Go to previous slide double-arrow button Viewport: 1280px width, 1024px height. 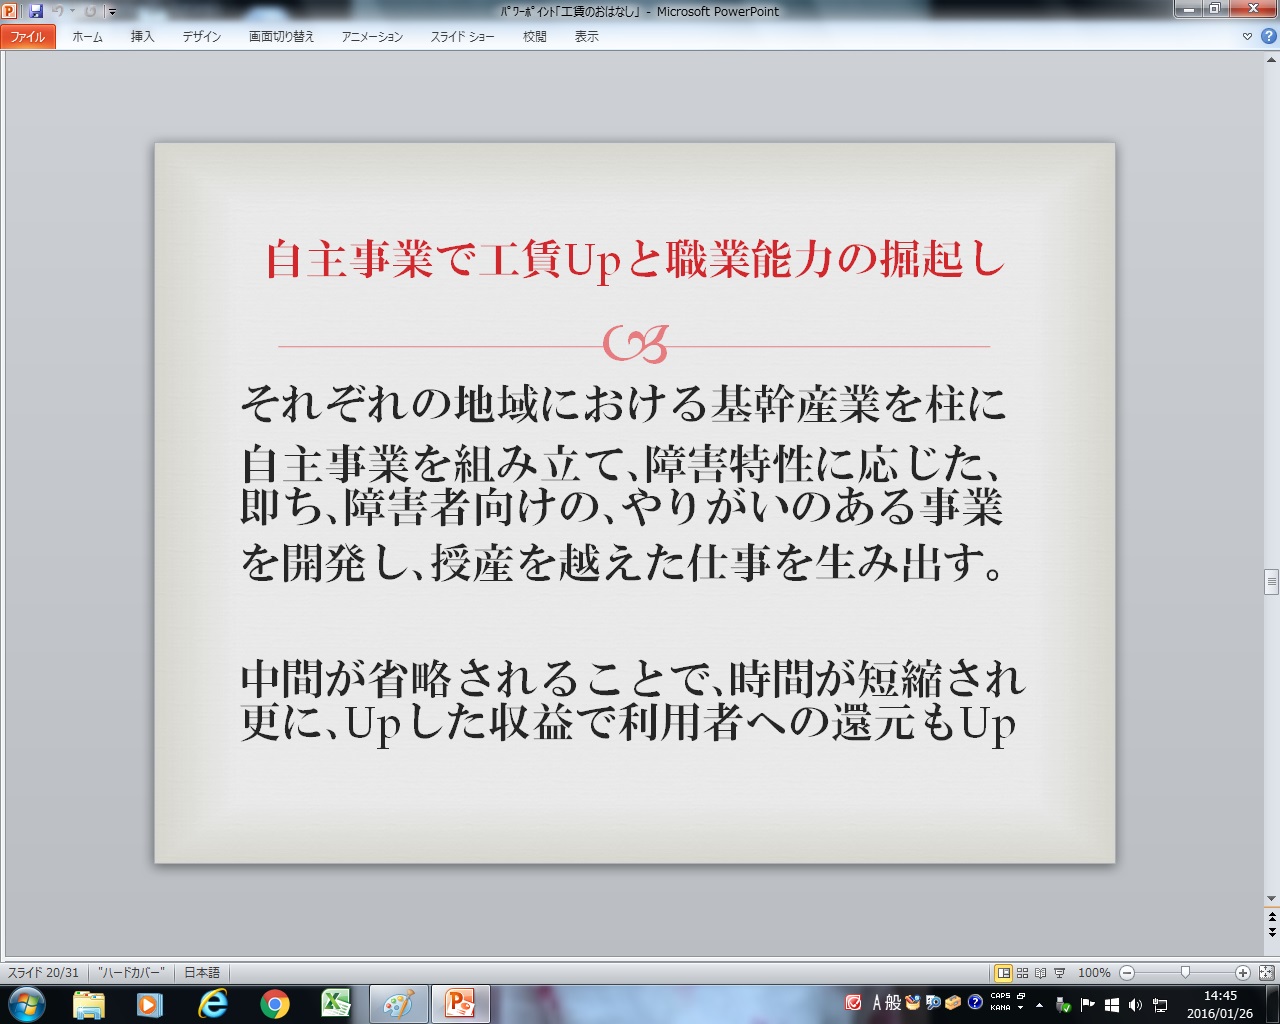[1271, 916]
